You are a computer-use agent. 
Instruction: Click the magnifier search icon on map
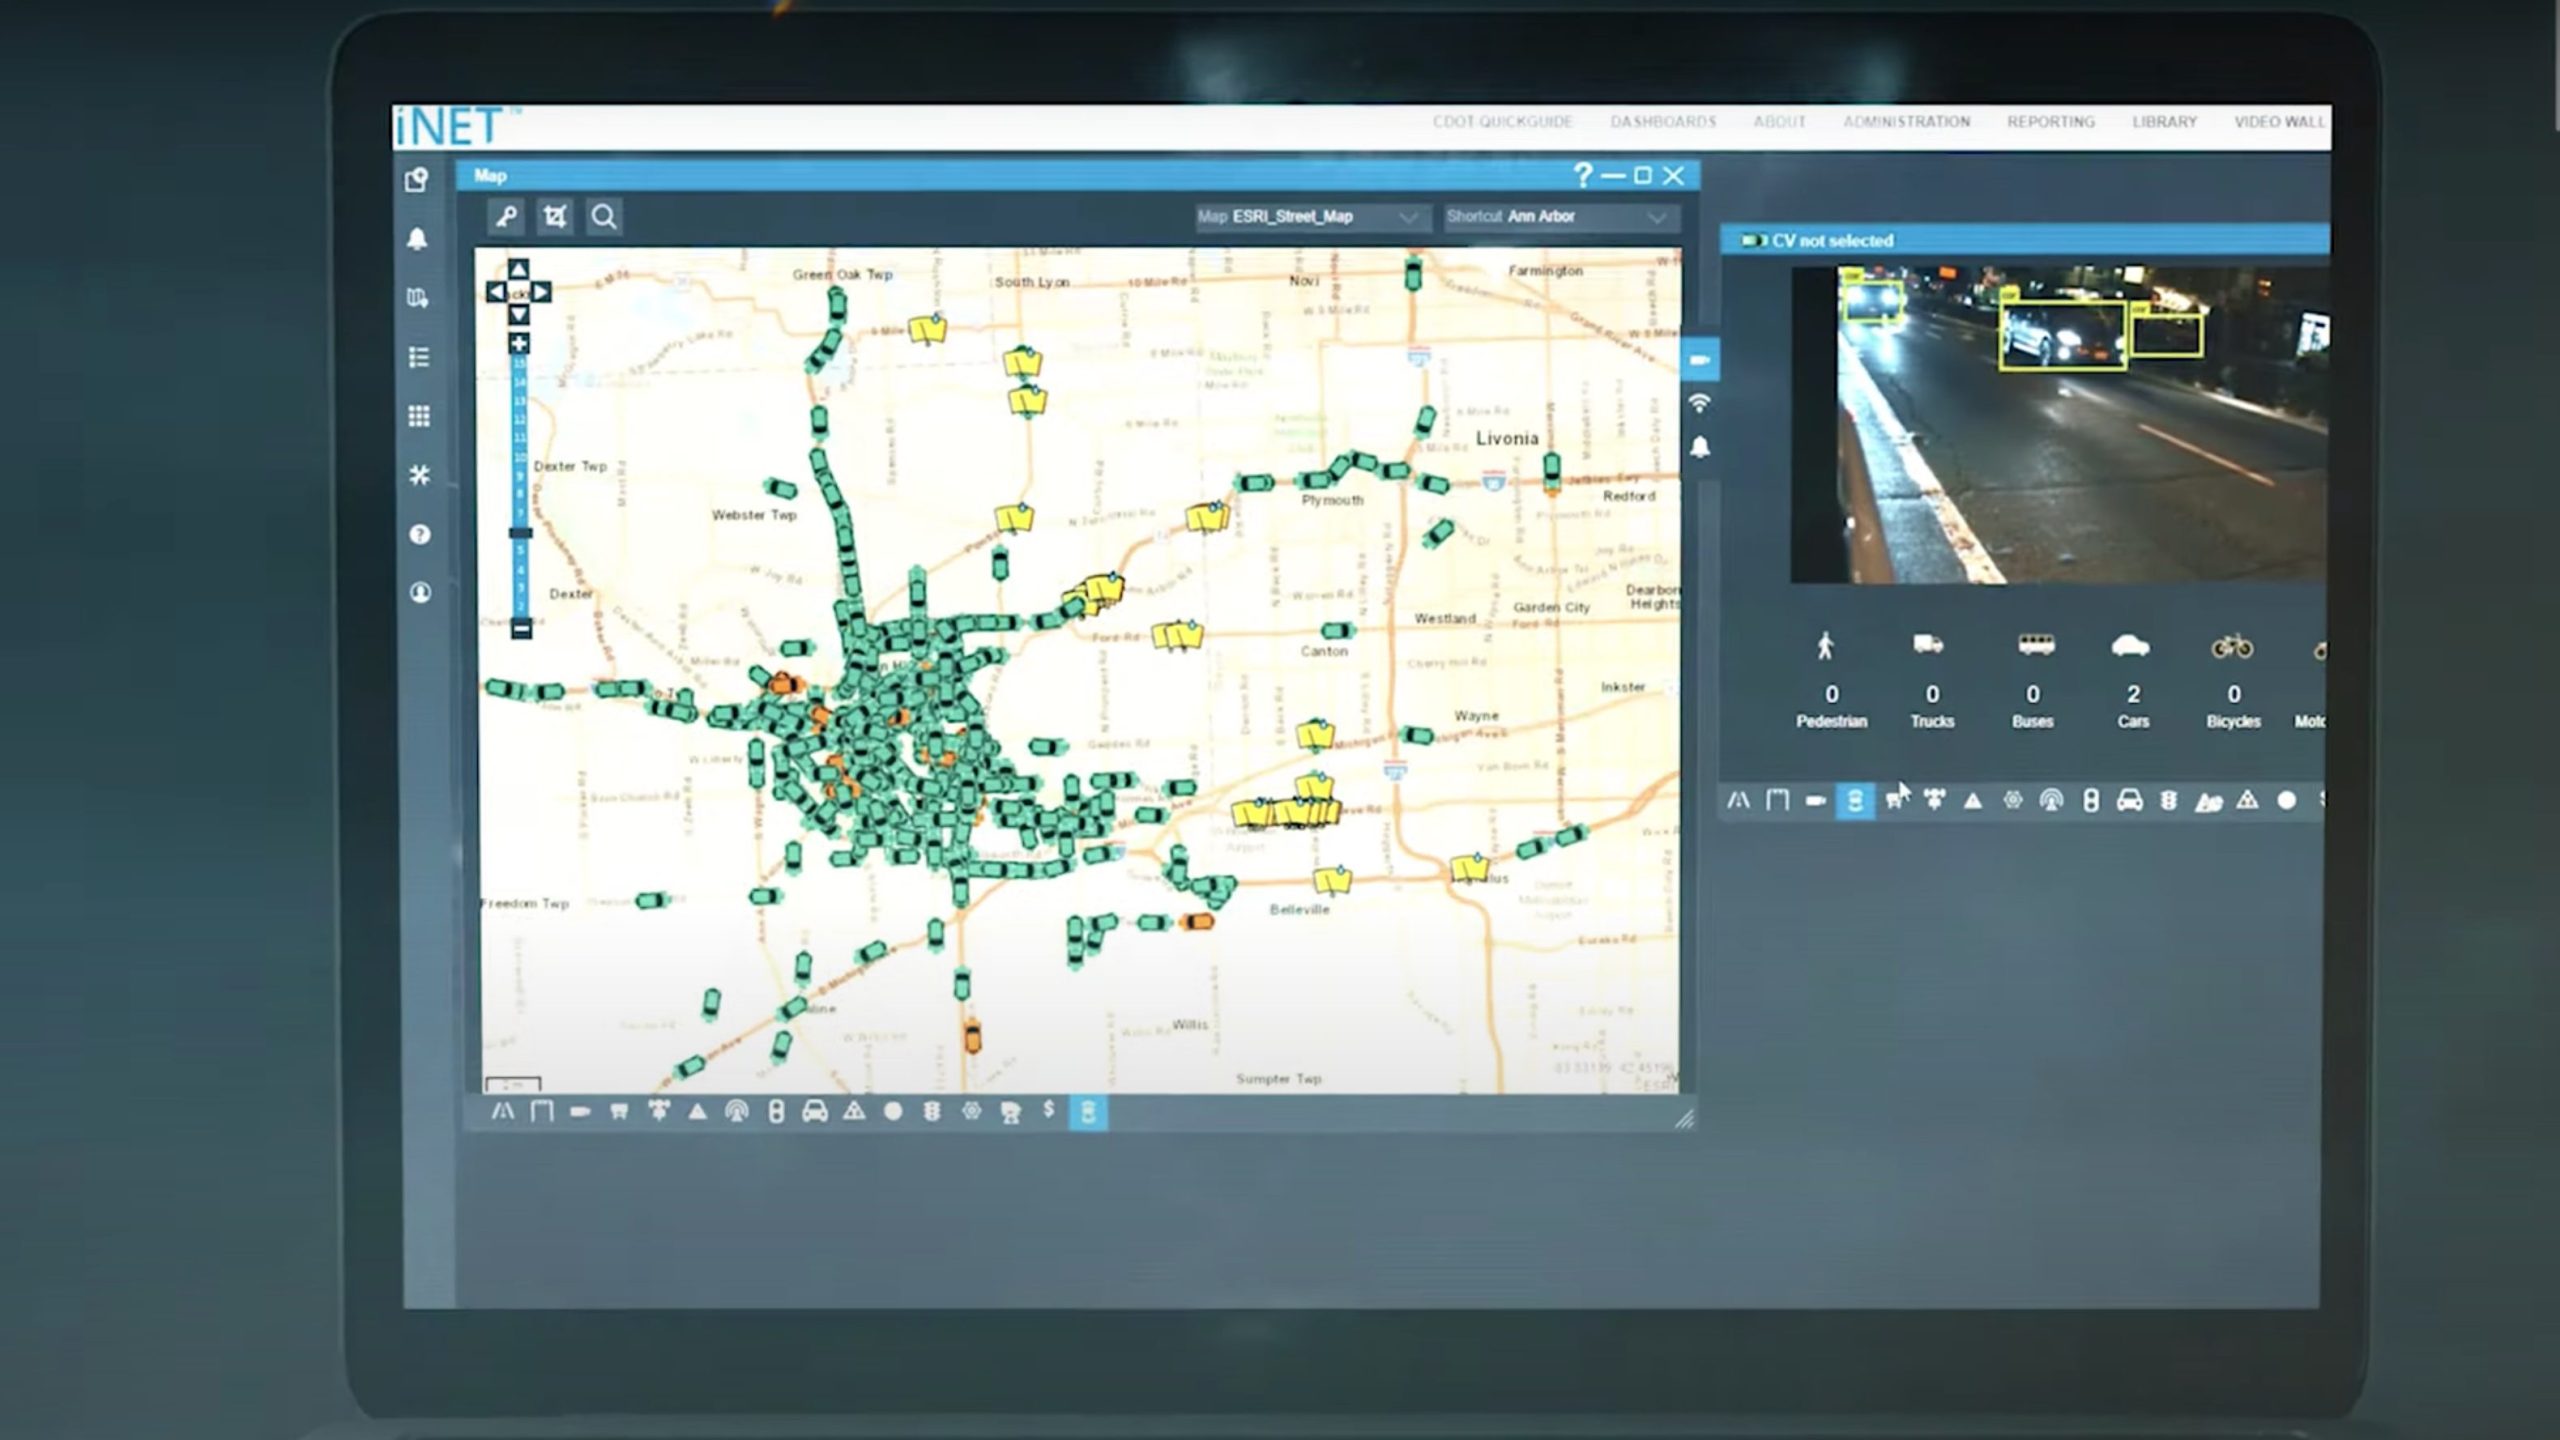tap(603, 217)
